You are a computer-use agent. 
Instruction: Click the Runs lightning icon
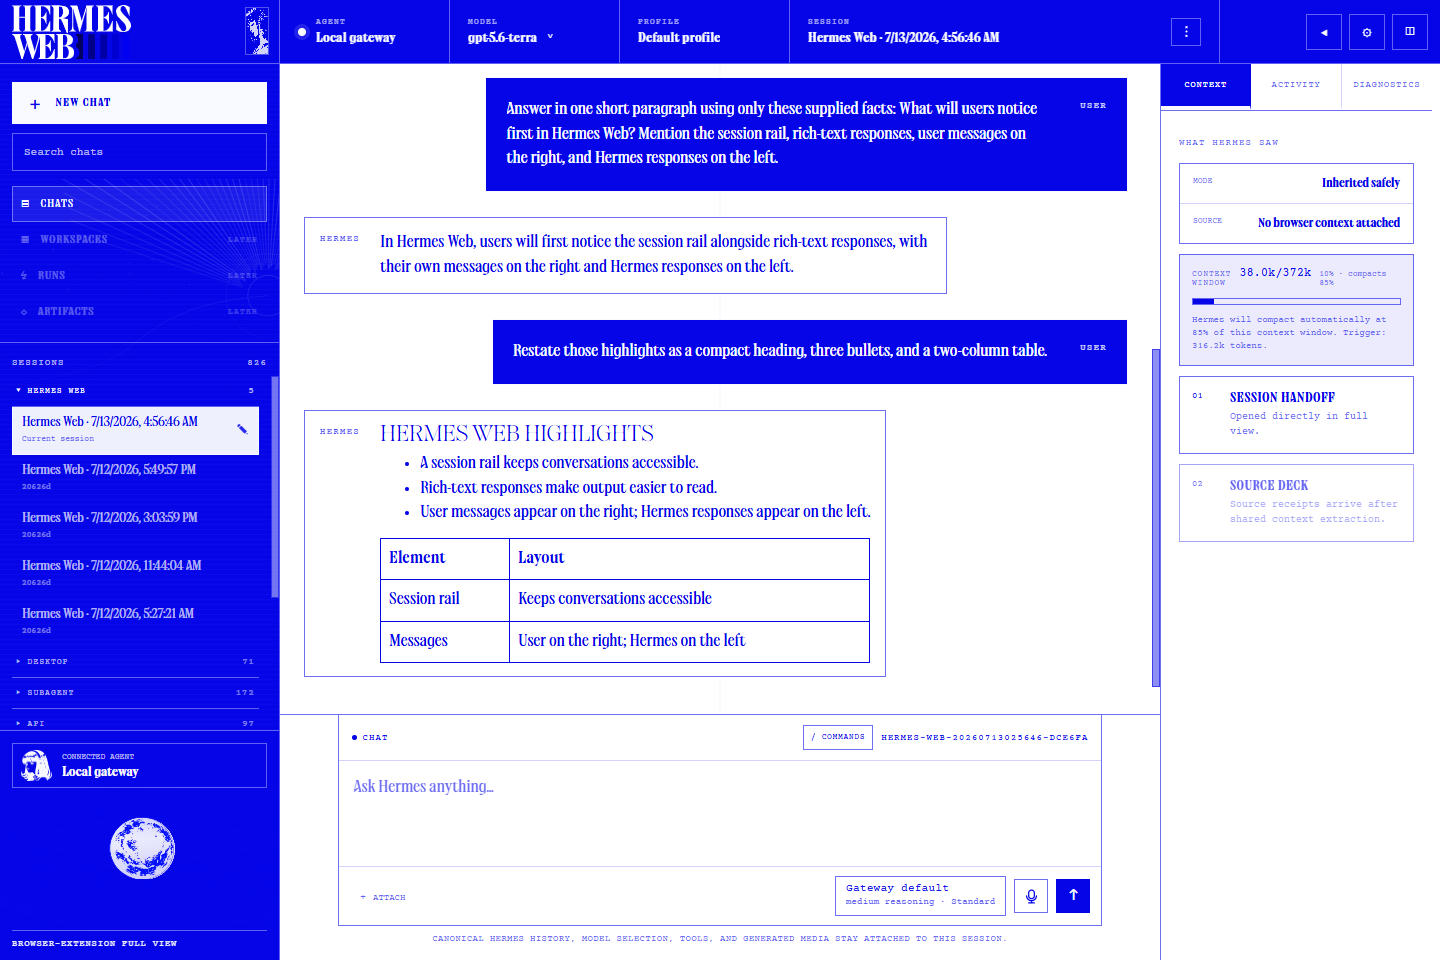(24, 275)
